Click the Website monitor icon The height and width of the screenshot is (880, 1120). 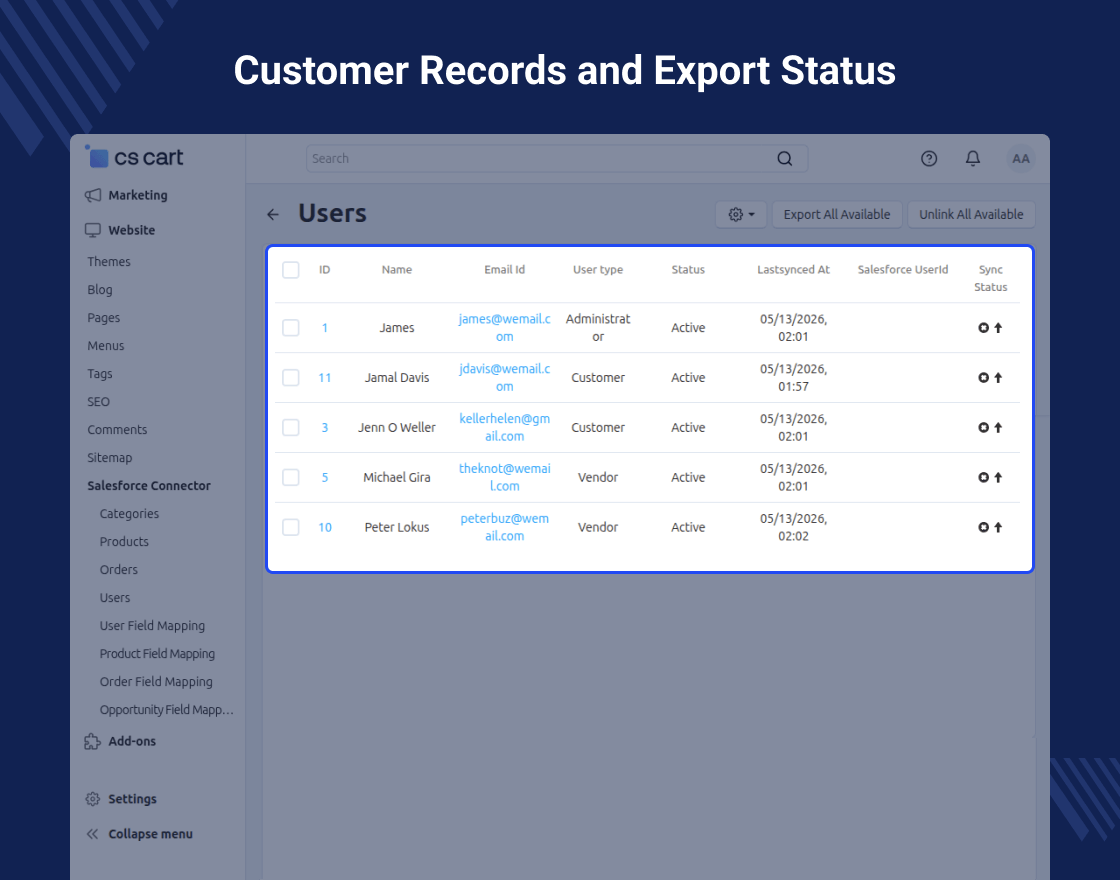click(93, 230)
